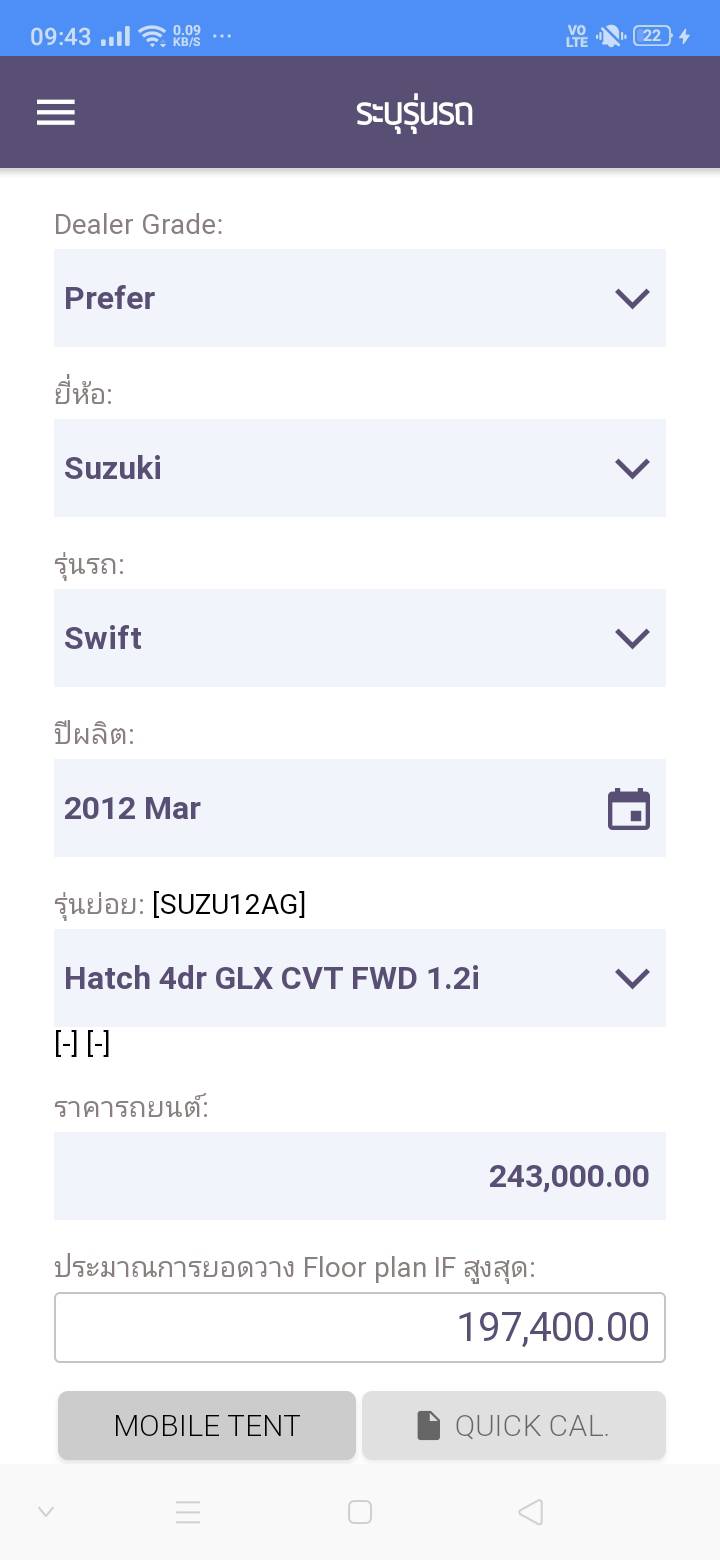This screenshot has height=1560, width=720.
Task: Focus the Floor plan IF amount field
Action: [360, 1327]
